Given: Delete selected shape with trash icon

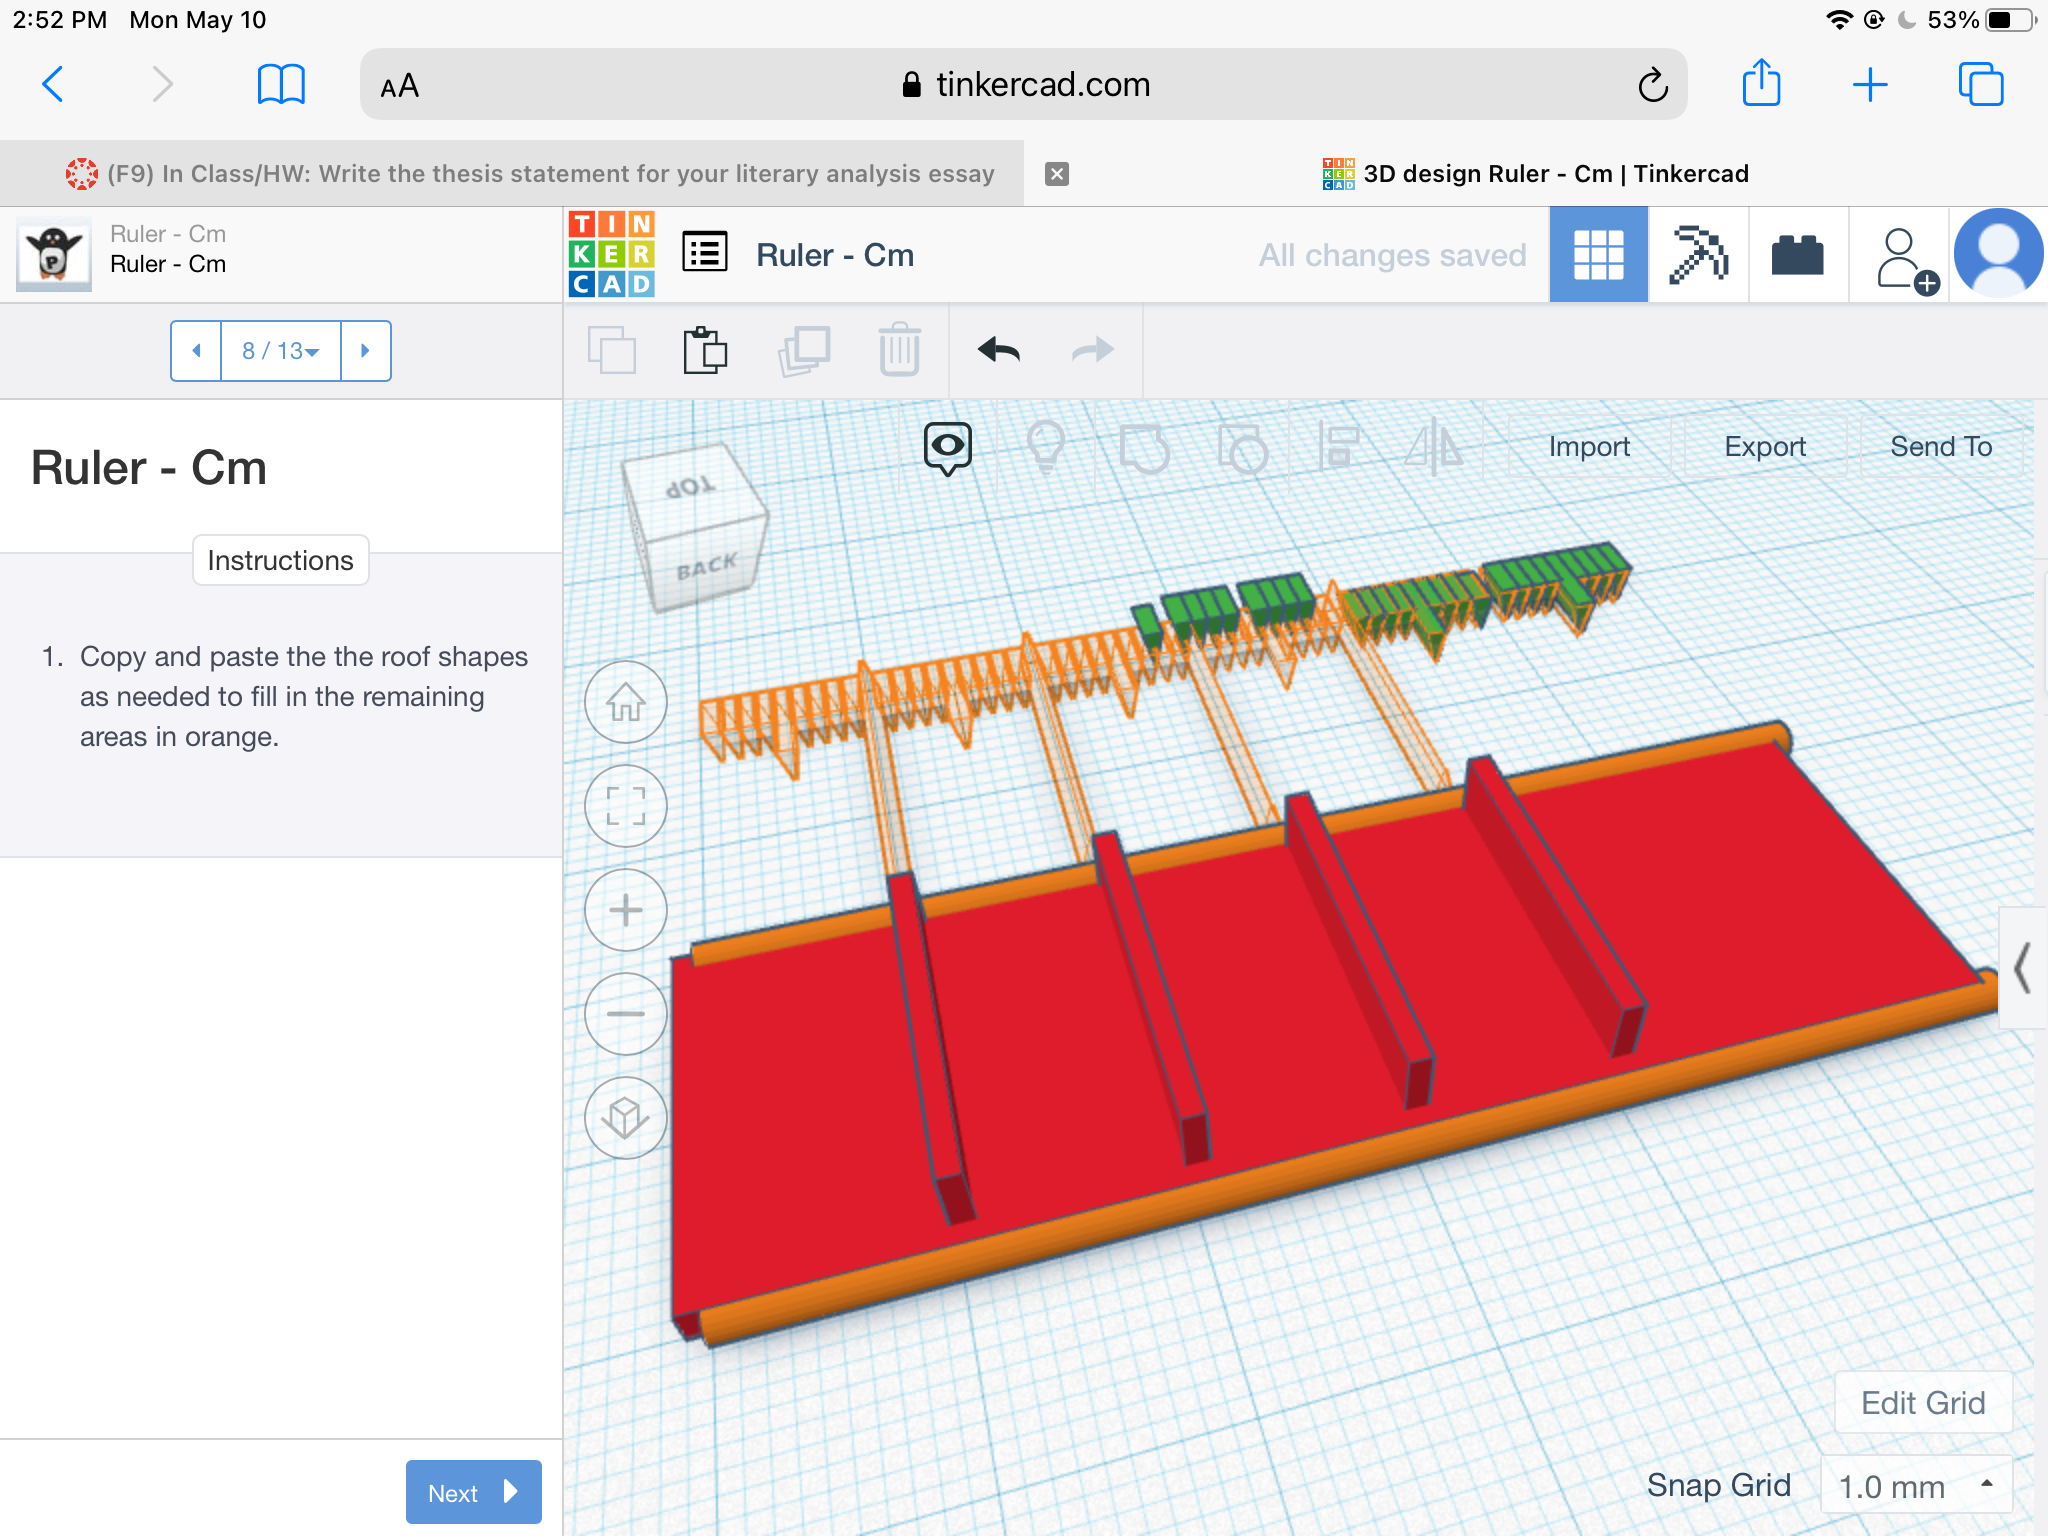Looking at the screenshot, I should point(899,350).
